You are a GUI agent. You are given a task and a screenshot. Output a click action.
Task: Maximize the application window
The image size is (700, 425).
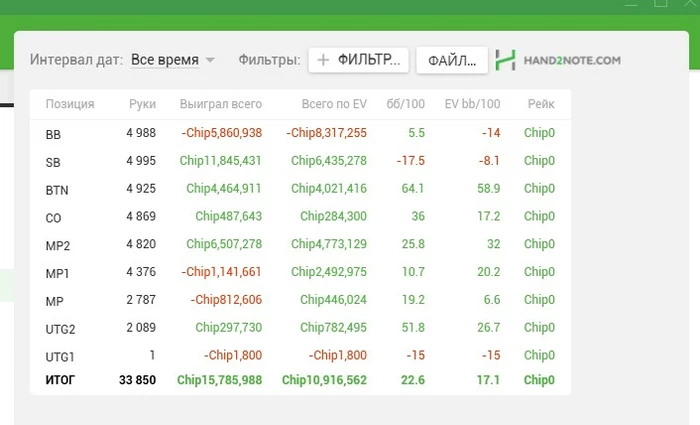[660, 3]
